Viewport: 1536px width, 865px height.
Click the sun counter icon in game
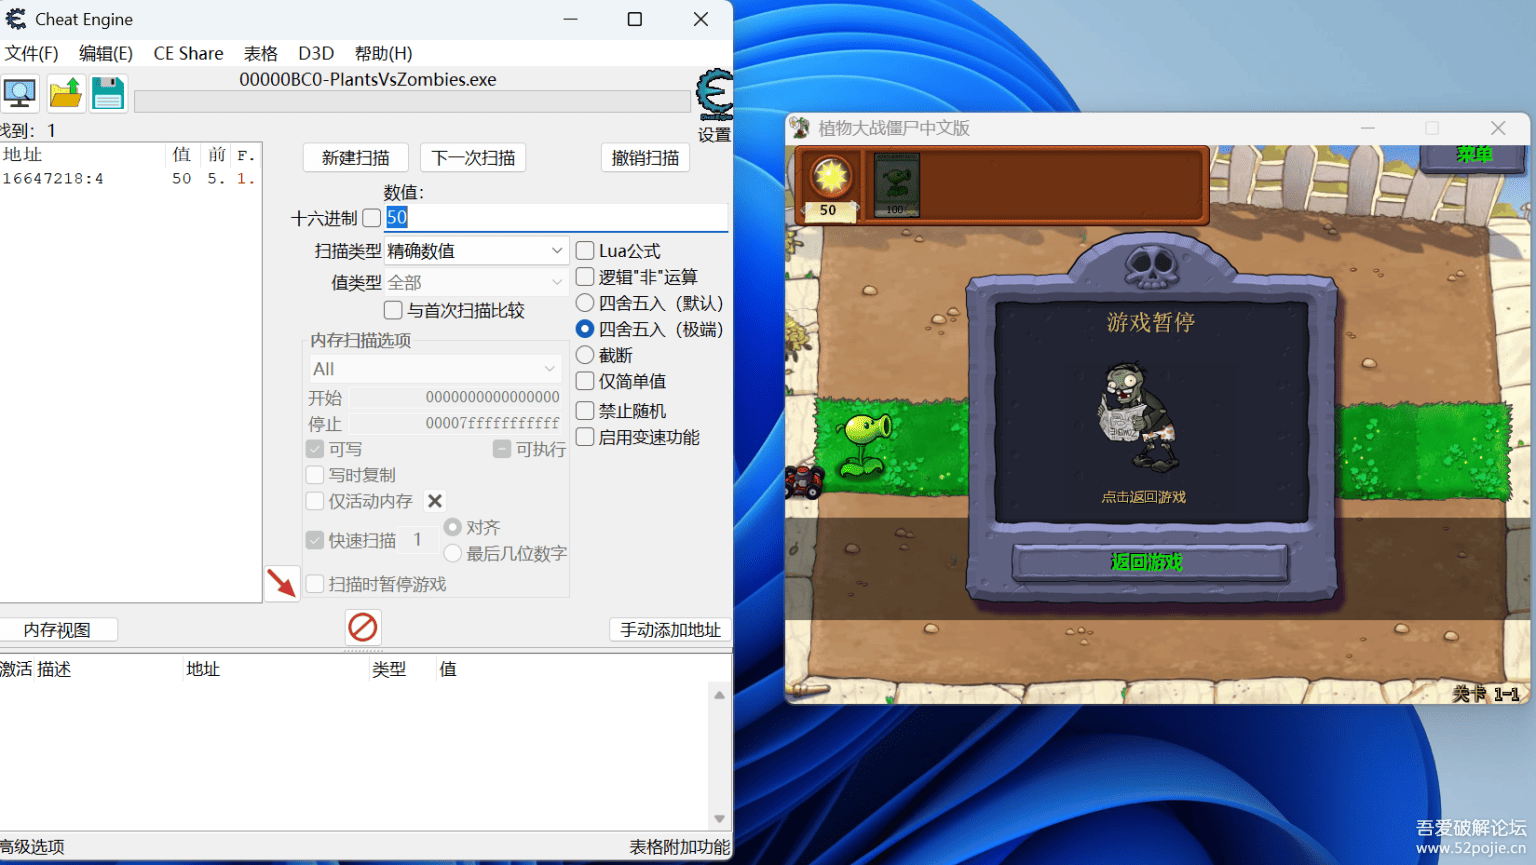click(x=830, y=177)
